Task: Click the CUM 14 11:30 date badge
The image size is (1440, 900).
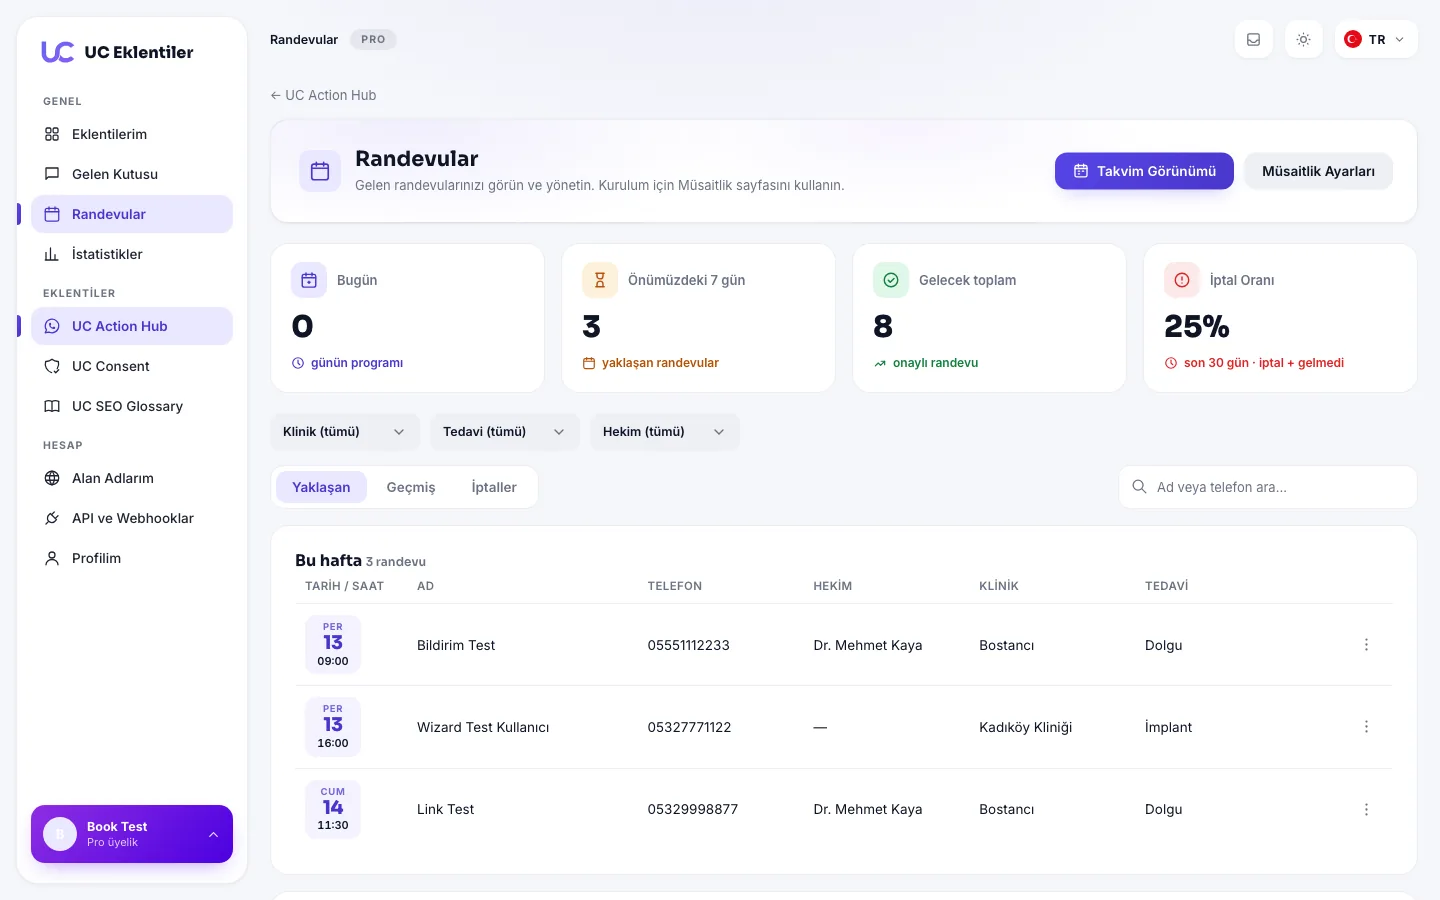Action: pos(333,809)
